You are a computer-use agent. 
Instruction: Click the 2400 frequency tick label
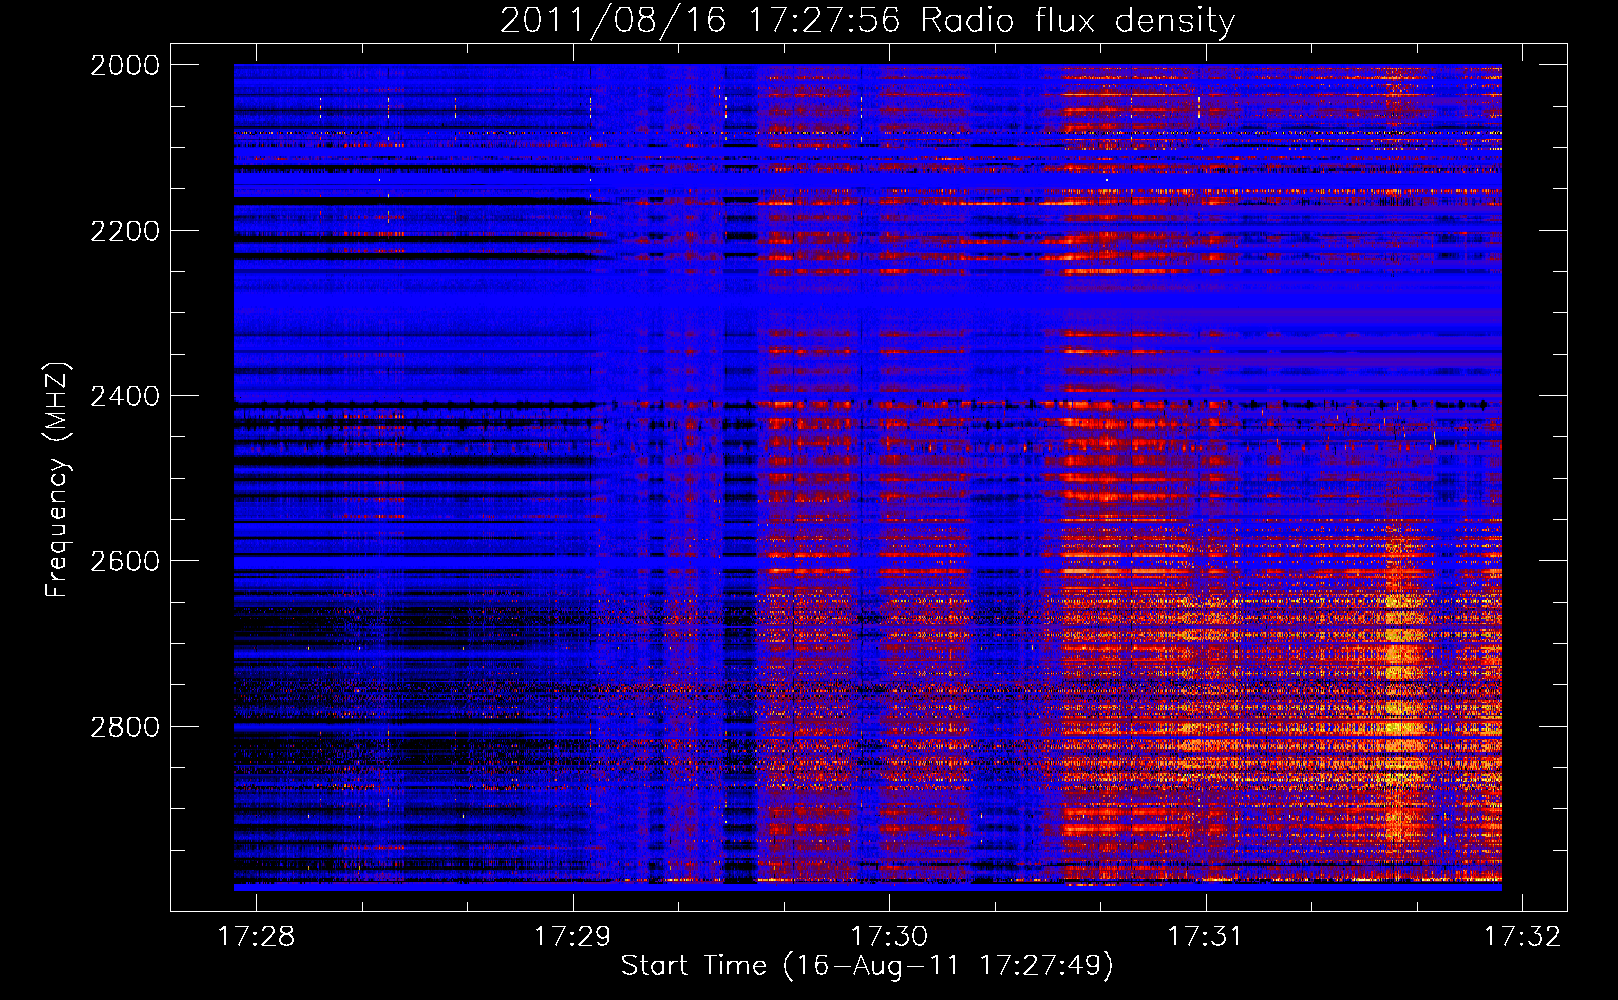(125, 396)
